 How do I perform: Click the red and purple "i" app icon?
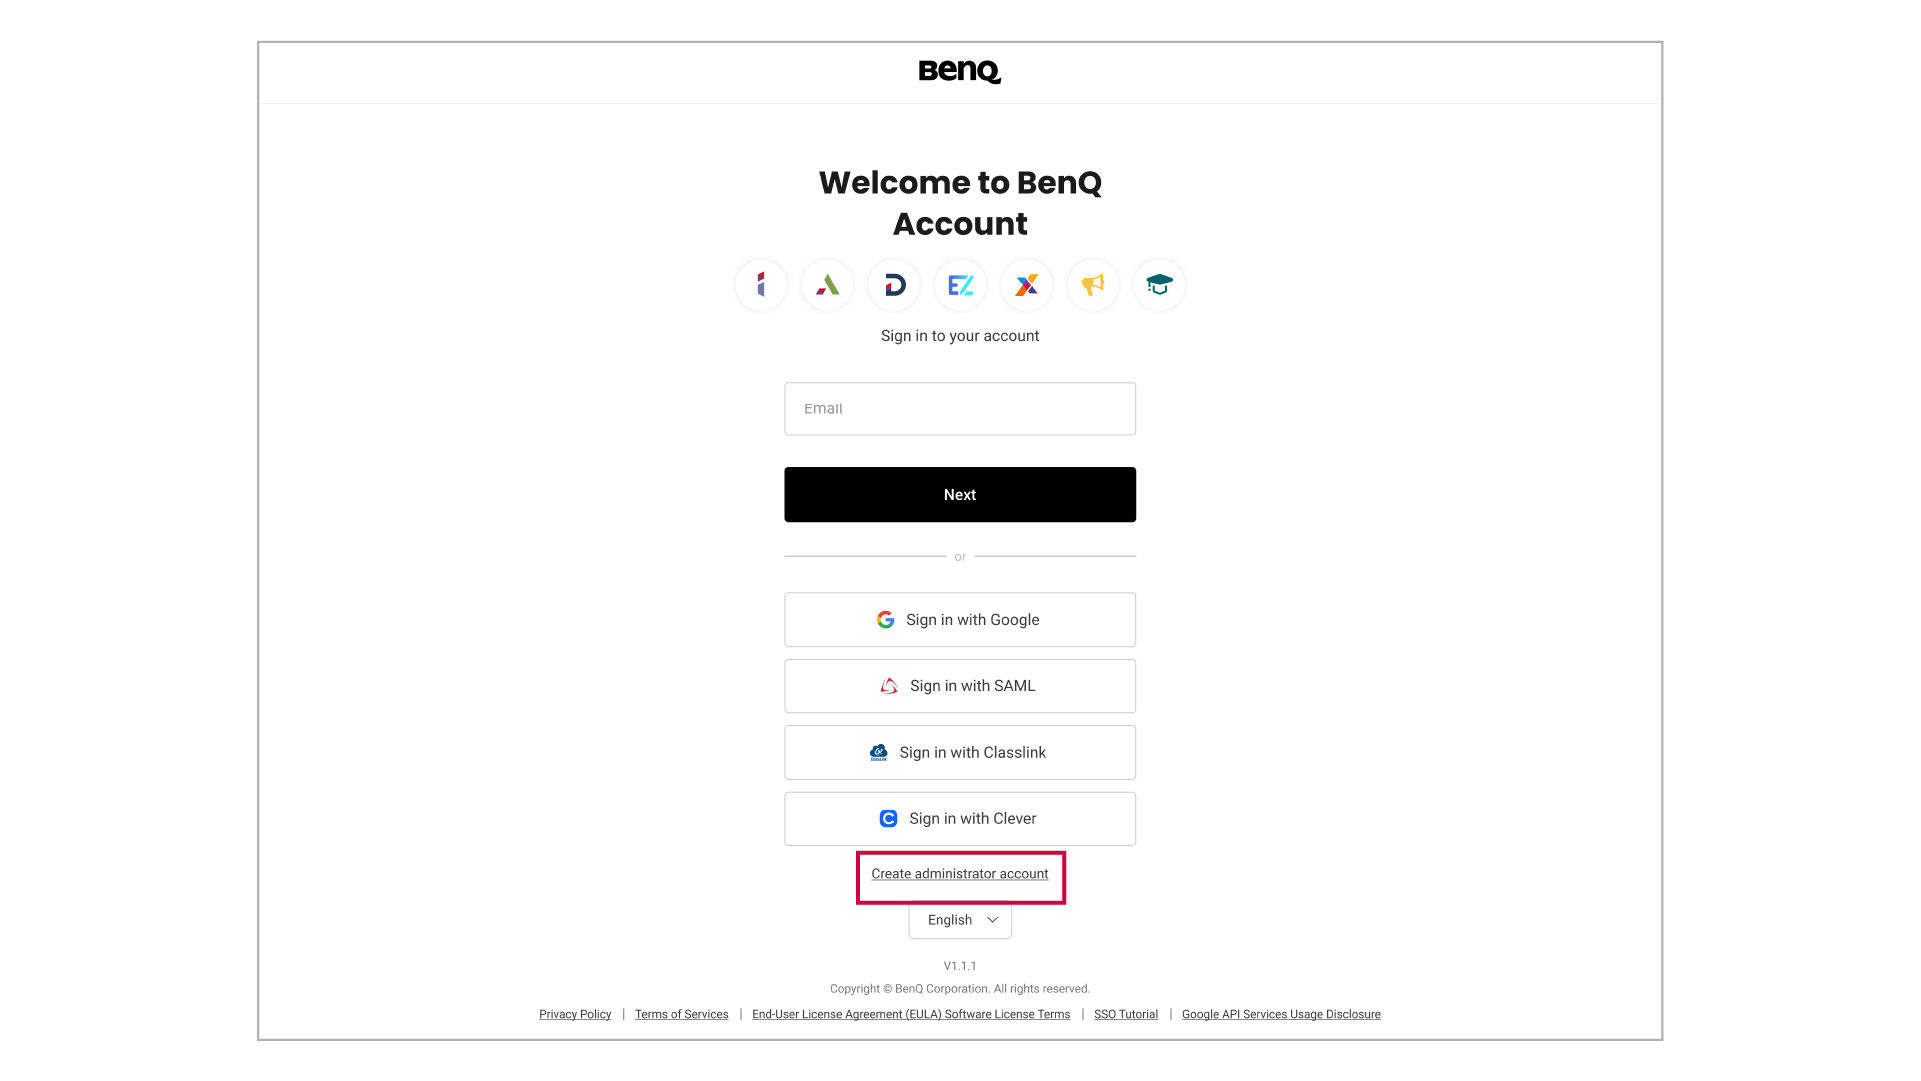pyautogui.click(x=761, y=285)
